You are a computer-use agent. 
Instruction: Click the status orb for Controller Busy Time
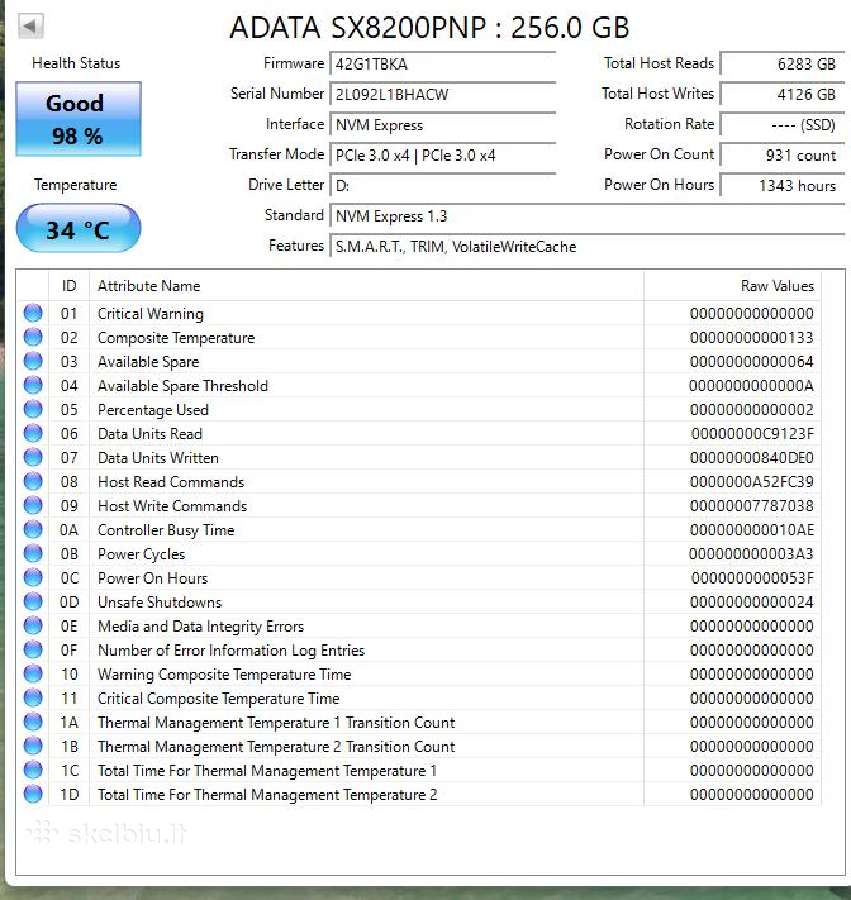click(33, 529)
